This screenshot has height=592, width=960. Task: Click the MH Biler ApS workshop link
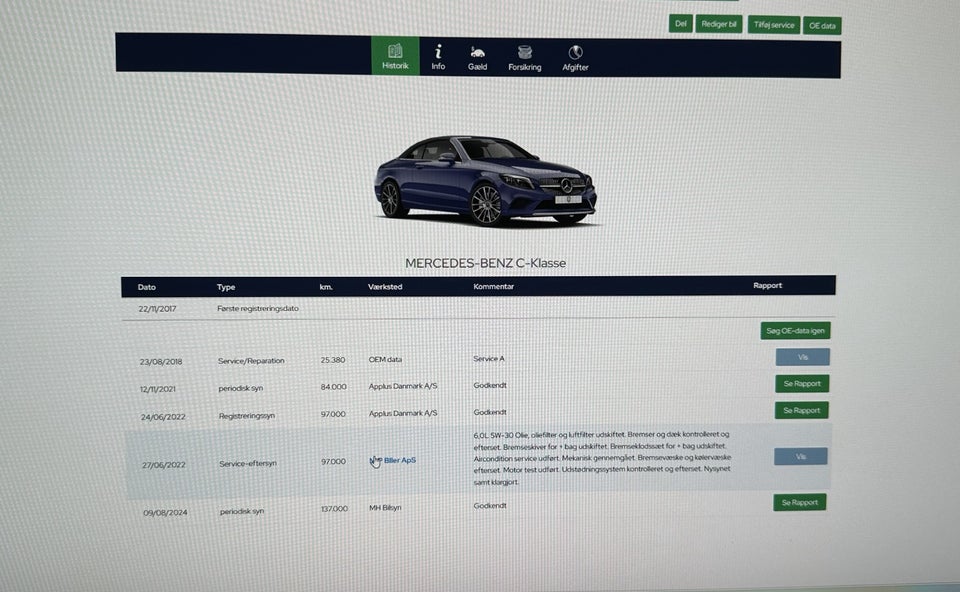395,460
